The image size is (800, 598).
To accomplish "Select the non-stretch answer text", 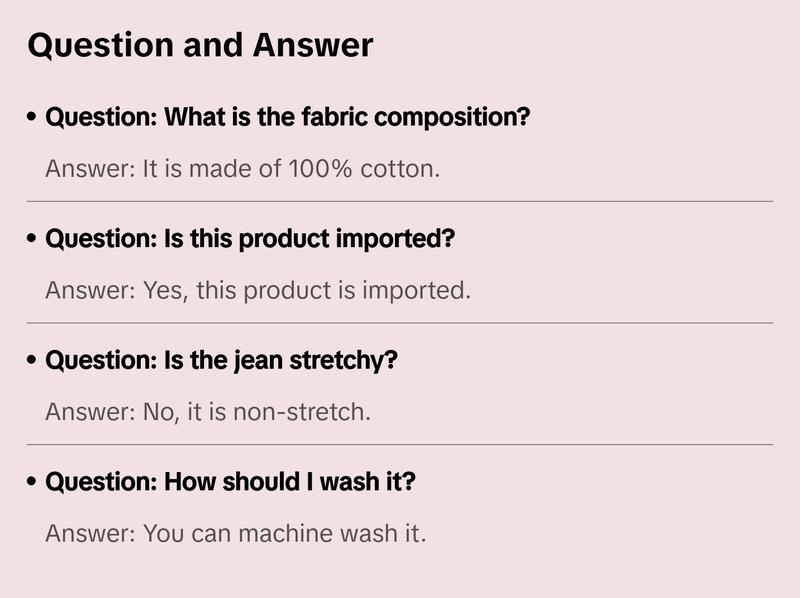I will [x=208, y=411].
